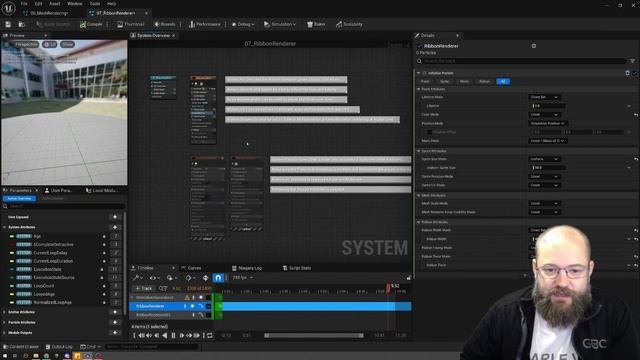Open the Scalability toolbar option

(x=349, y=24)
